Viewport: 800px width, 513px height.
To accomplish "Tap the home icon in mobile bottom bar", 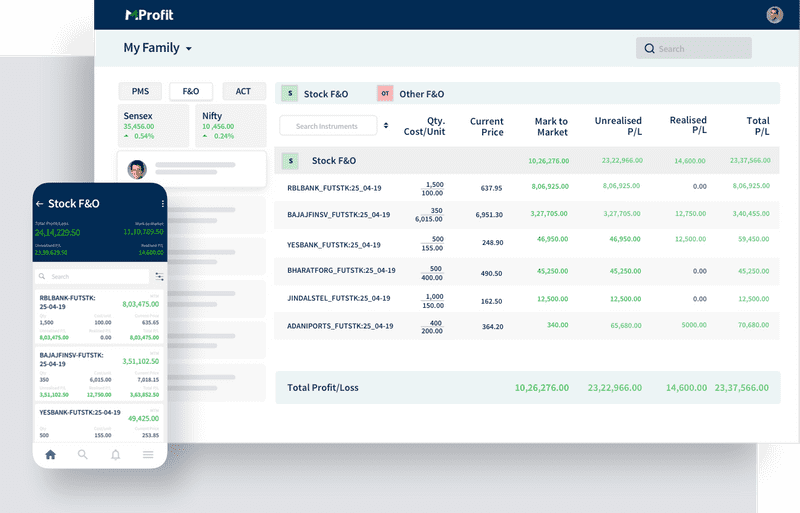I will click(51, 454).
